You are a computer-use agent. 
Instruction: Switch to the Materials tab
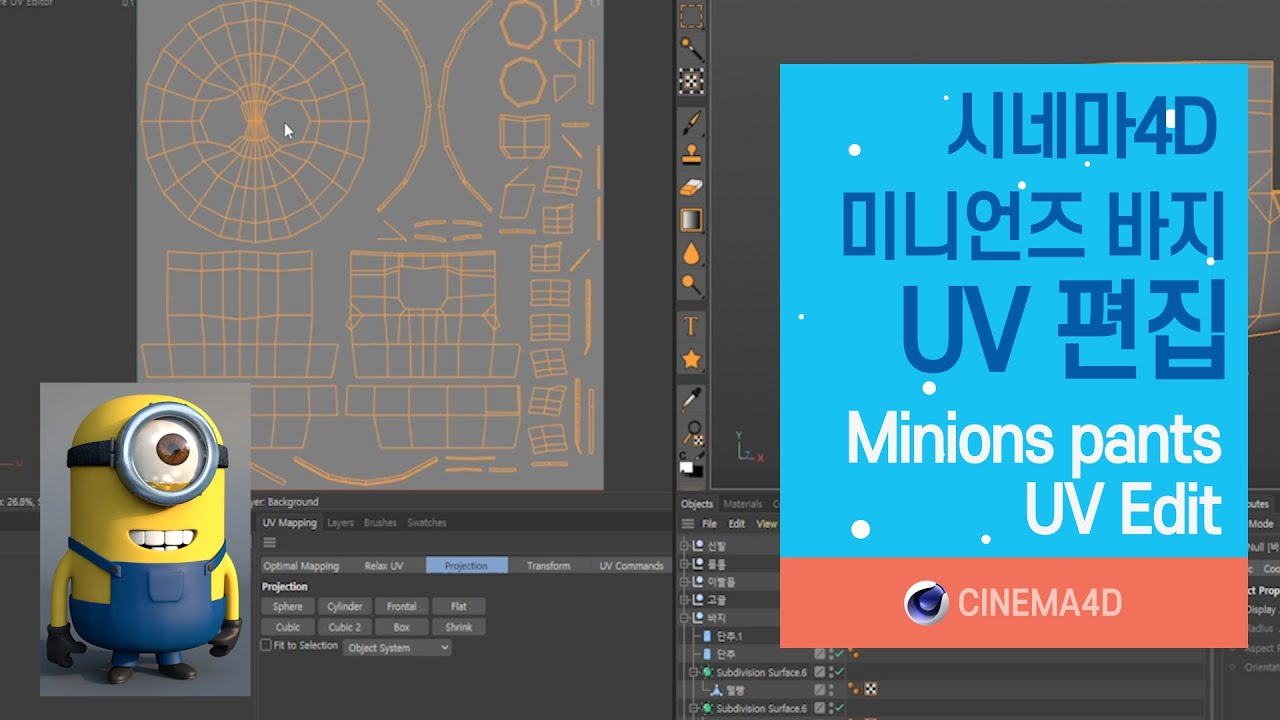[742, 504]
